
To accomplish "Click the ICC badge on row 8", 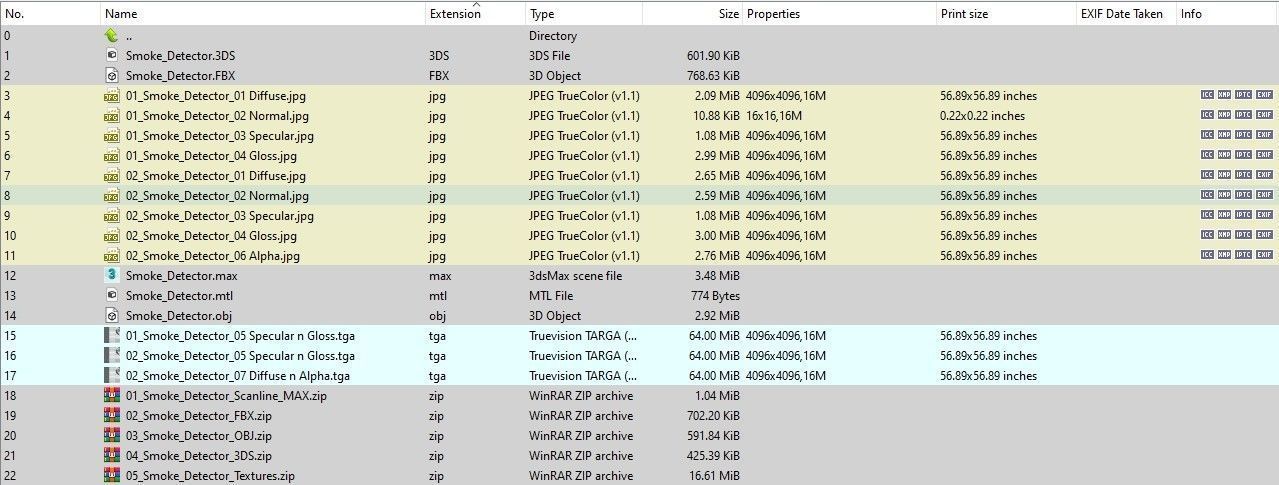I will click(x=1208, y=196).
